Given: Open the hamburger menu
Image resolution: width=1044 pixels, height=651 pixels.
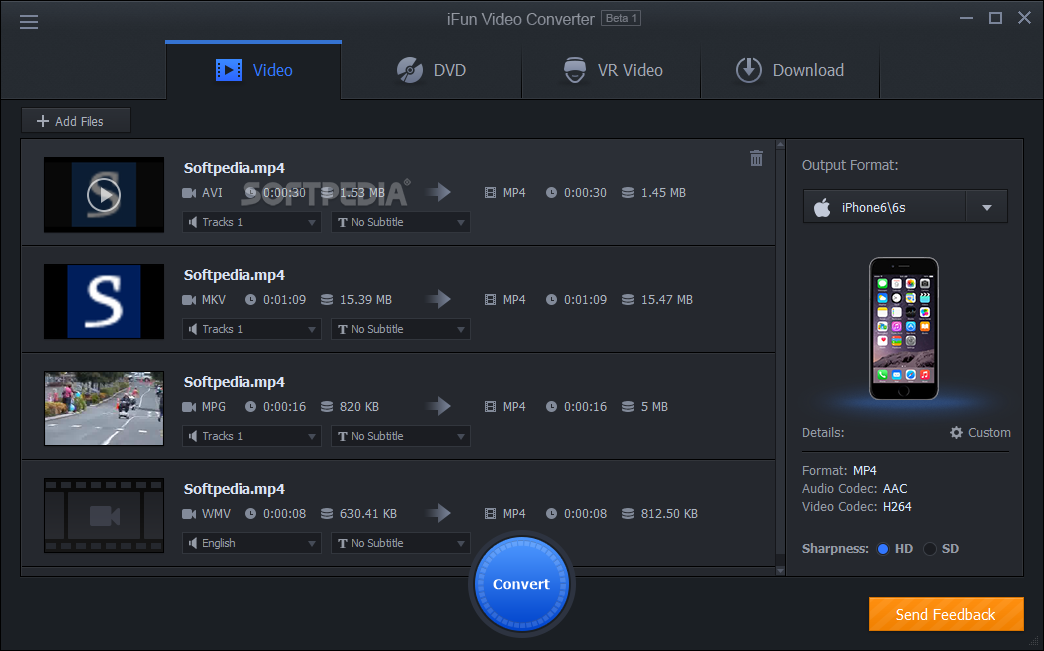Looking at the screenshot, I should tap(29, 22).
